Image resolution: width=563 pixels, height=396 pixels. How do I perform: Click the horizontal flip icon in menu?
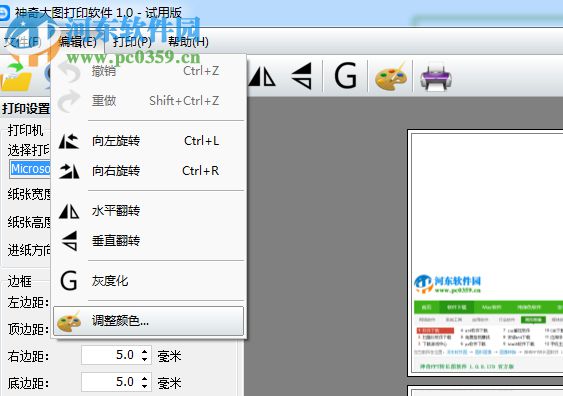click(69, 211)
